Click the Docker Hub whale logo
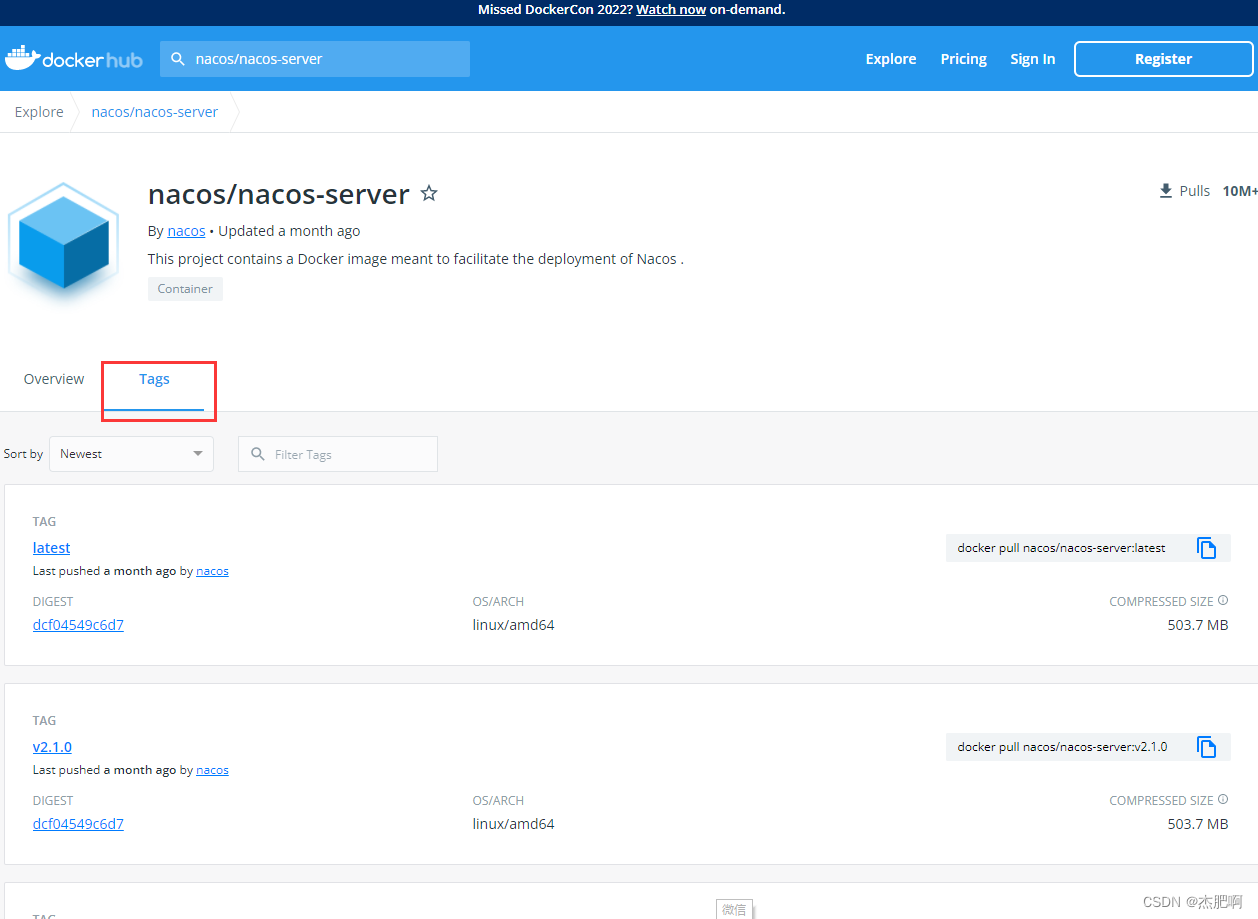 tap(74, 59)
